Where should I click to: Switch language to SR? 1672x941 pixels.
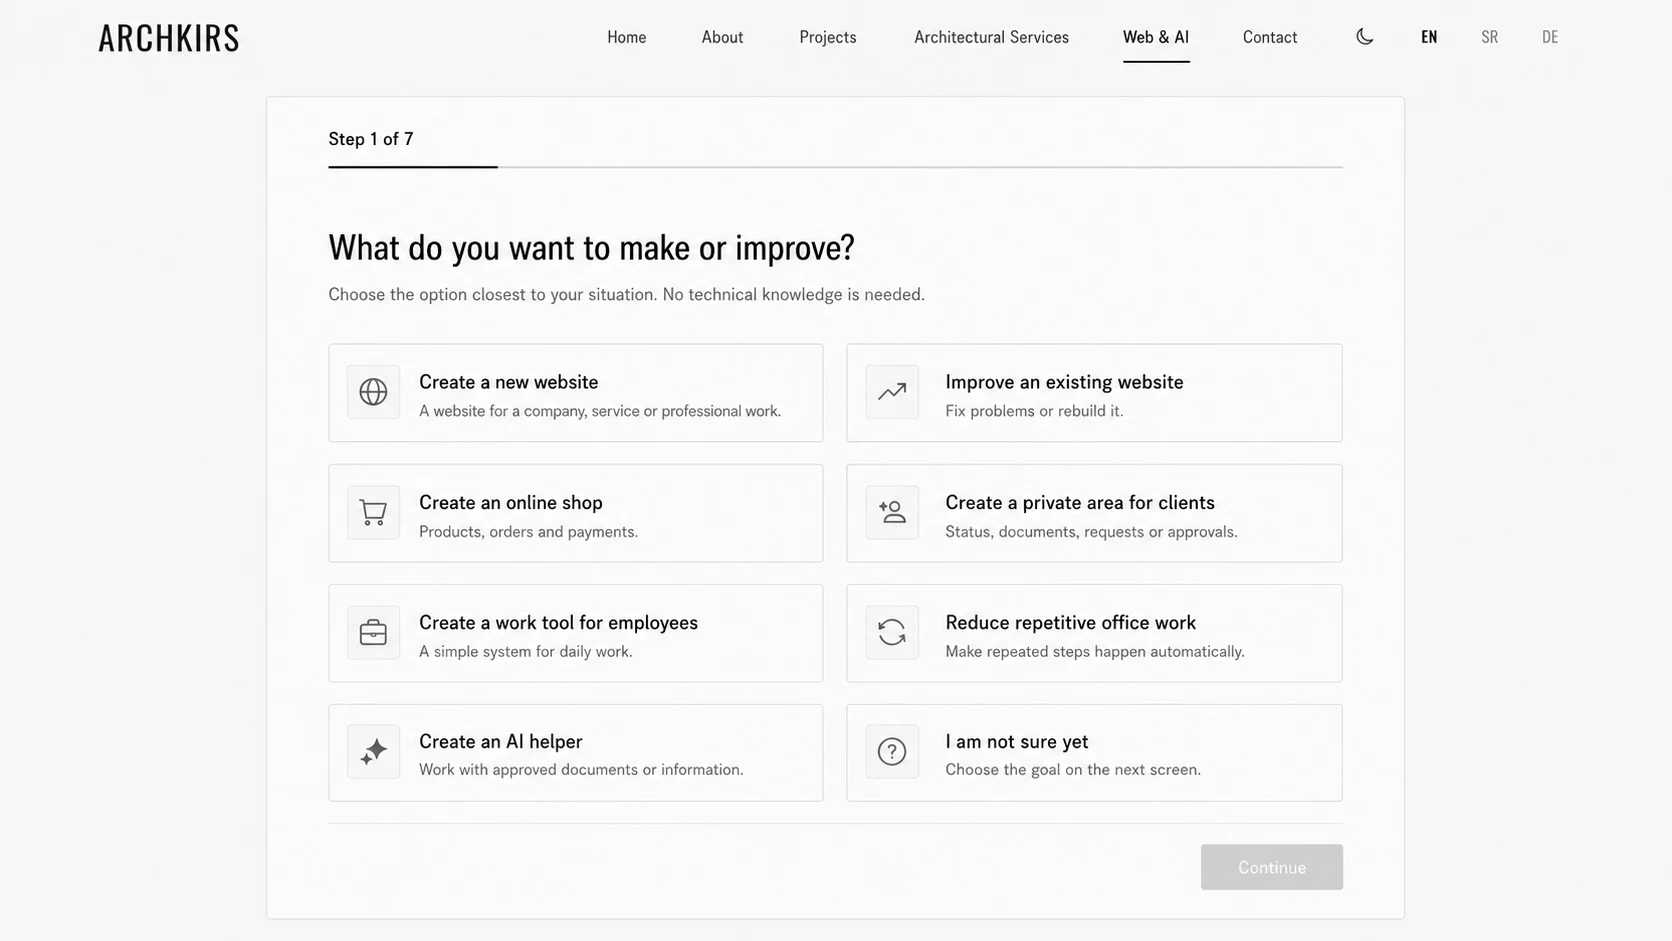tap(1490, 37)
